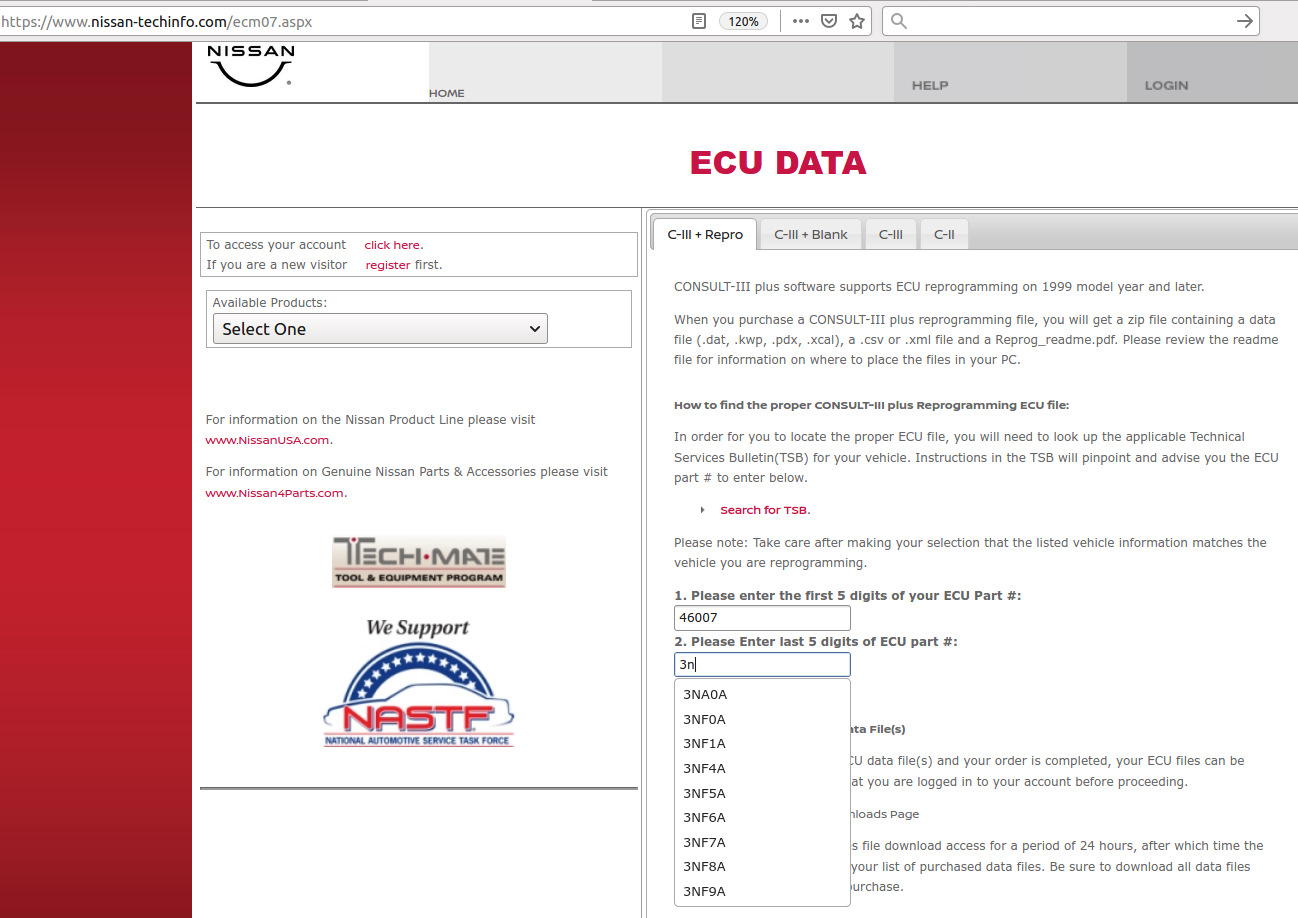This screenshot has width=1298, height=918.
Task: Visit the www.Nissan4Parts.com link
Action: pyautogui.click(x=274, y=493)
